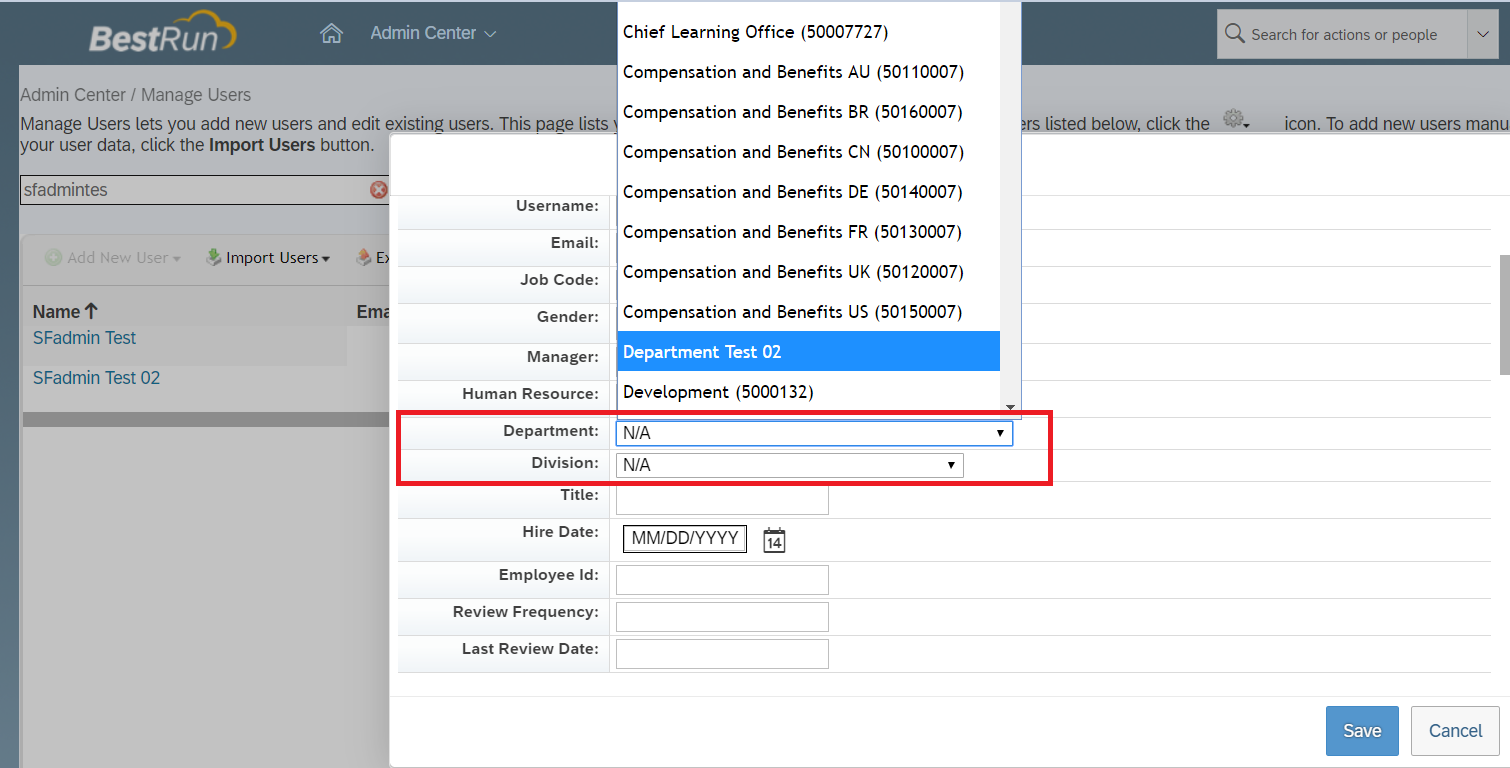Sort by Name column arrow
1510x768 pixels.
[x=91, y=312]
